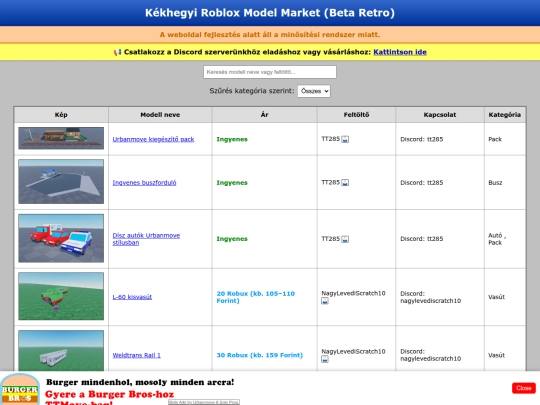Screen dimensions: 540x405
Task: Open the Weldtrans Rail 1 model link
Action: point(136,355)
